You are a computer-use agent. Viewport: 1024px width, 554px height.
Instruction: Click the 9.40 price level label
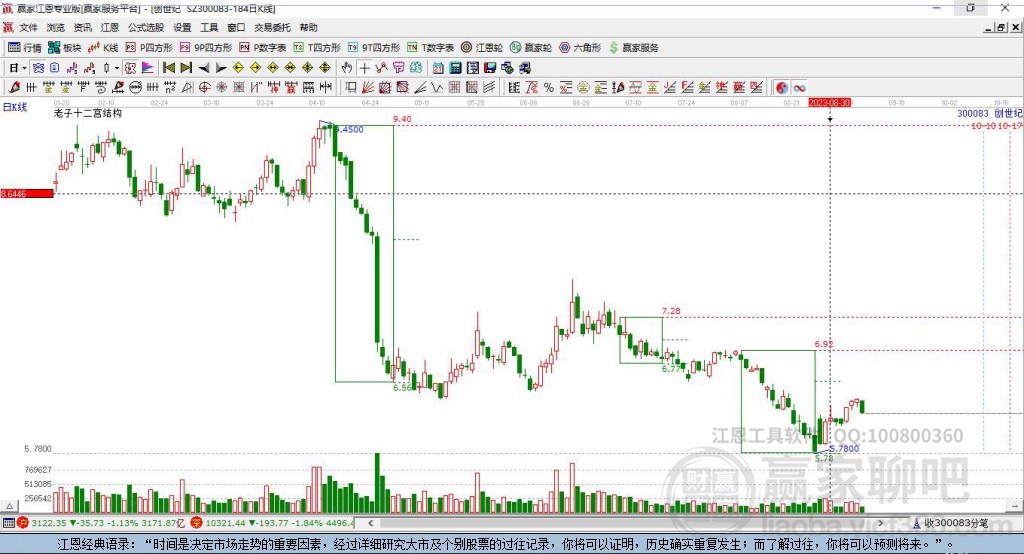(x=402, y=119)
